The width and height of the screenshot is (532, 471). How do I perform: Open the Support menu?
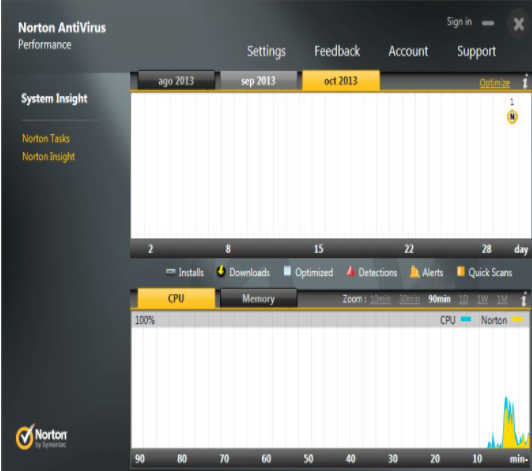[x=476, y=51]
